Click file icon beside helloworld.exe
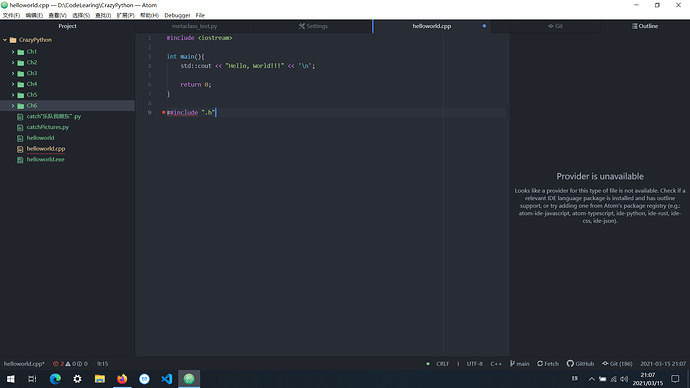 coord(20,160)
